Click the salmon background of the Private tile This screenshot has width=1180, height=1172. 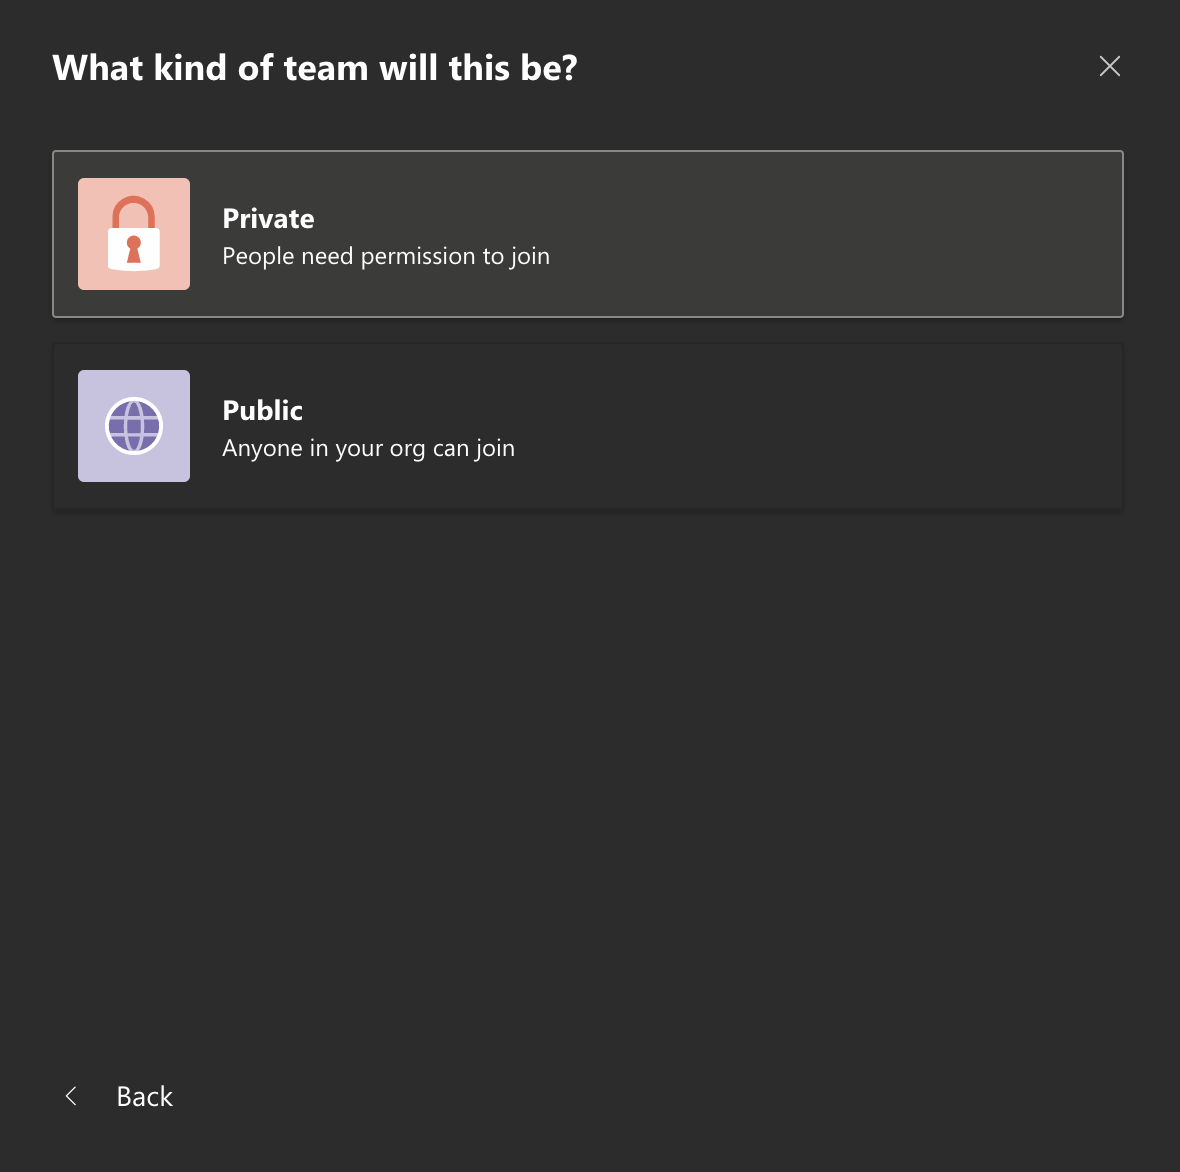[x=93, y=194]
